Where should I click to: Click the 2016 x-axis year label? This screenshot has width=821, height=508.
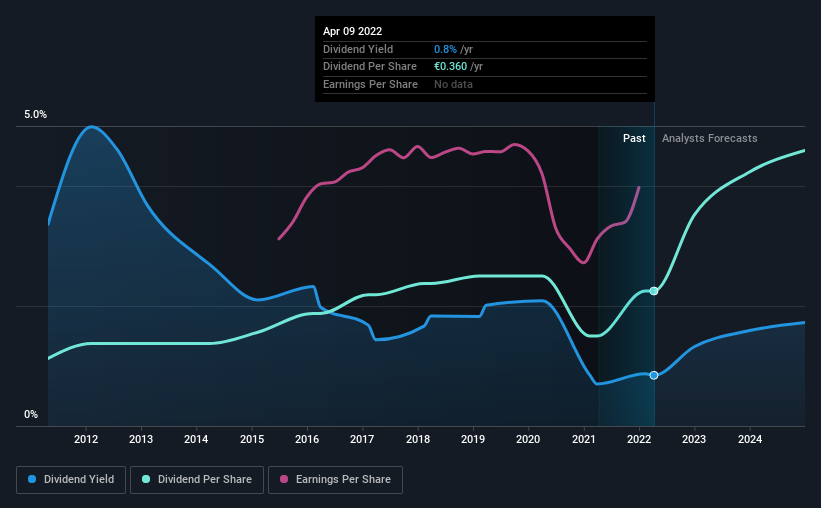pyautogui.click(x=307, y=439)
